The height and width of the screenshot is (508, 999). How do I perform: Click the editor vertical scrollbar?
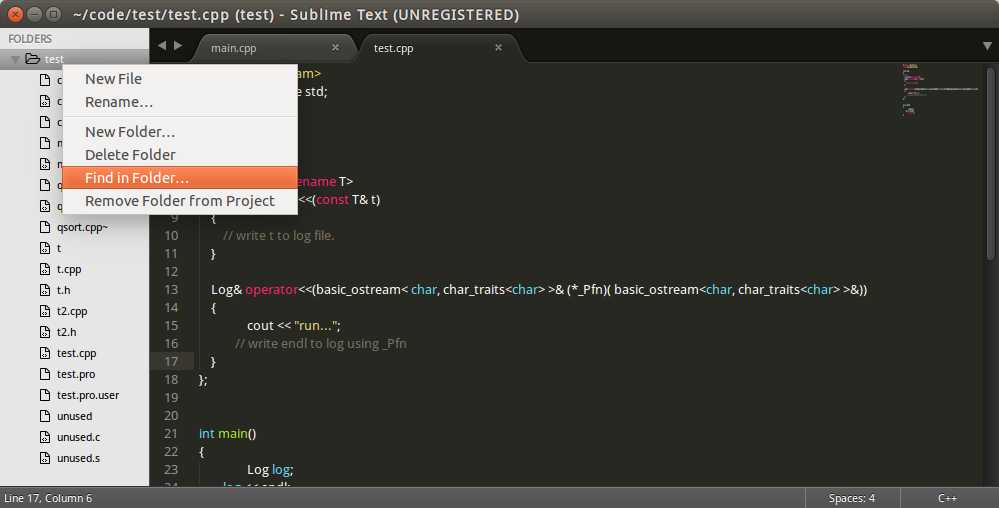(x=990, y=163)
